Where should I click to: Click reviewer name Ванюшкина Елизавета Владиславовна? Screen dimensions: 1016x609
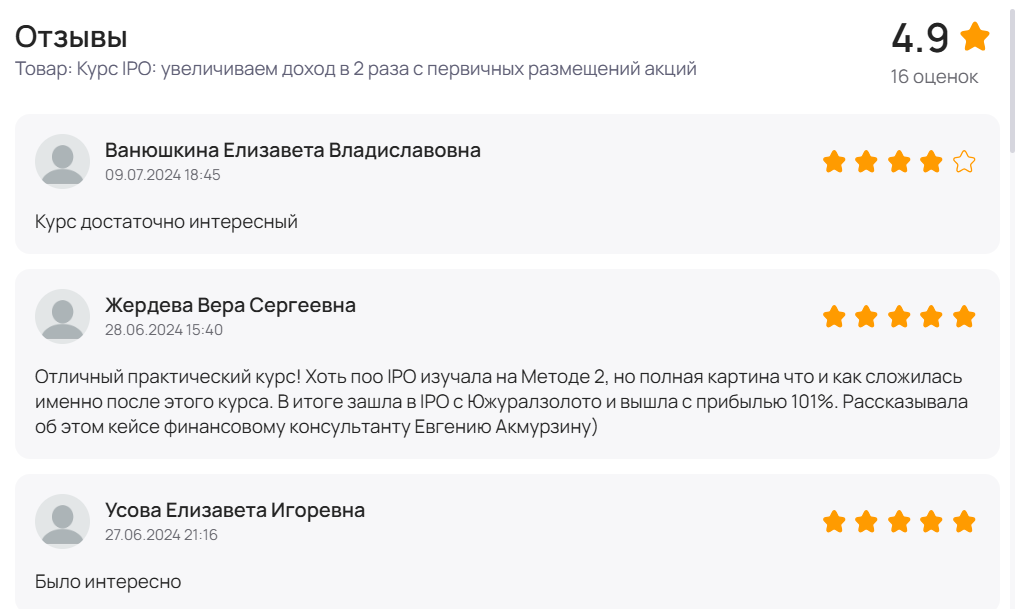point(292,150)
